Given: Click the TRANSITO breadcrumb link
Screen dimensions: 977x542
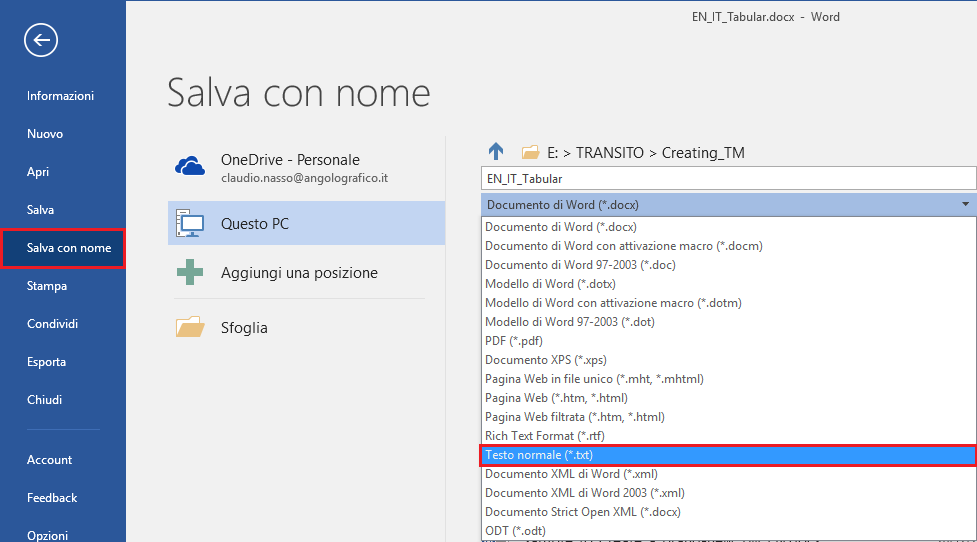Looking at the screenshot, I should tap(609, 153).
